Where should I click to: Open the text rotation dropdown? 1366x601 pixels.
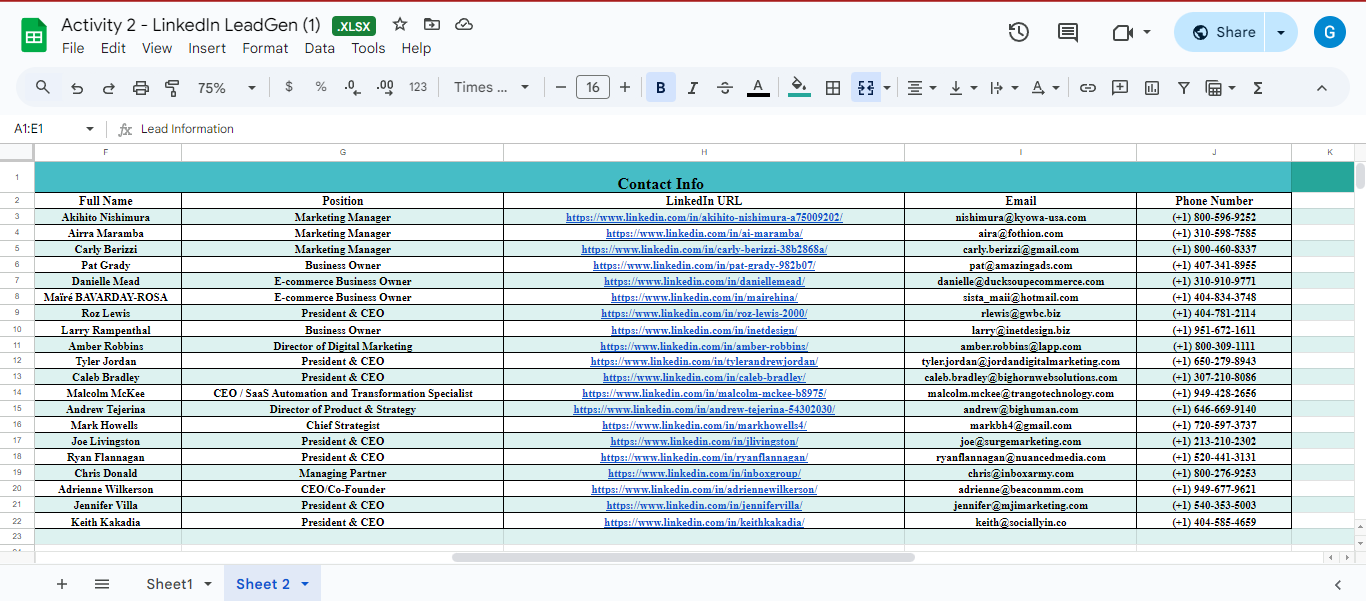click(1045, 88)
